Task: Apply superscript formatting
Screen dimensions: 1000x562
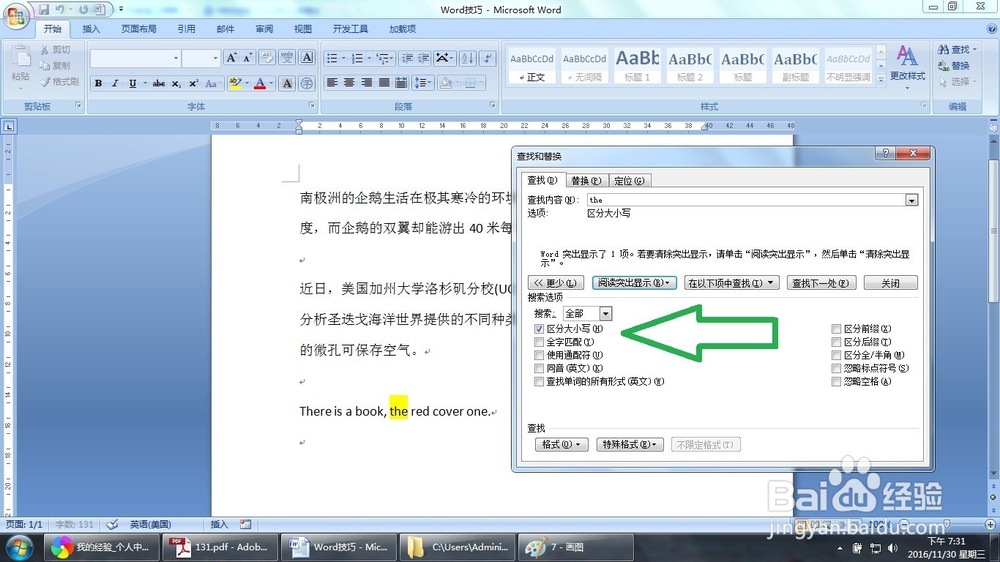Action: pyautogui.click(x=193, y=83)
